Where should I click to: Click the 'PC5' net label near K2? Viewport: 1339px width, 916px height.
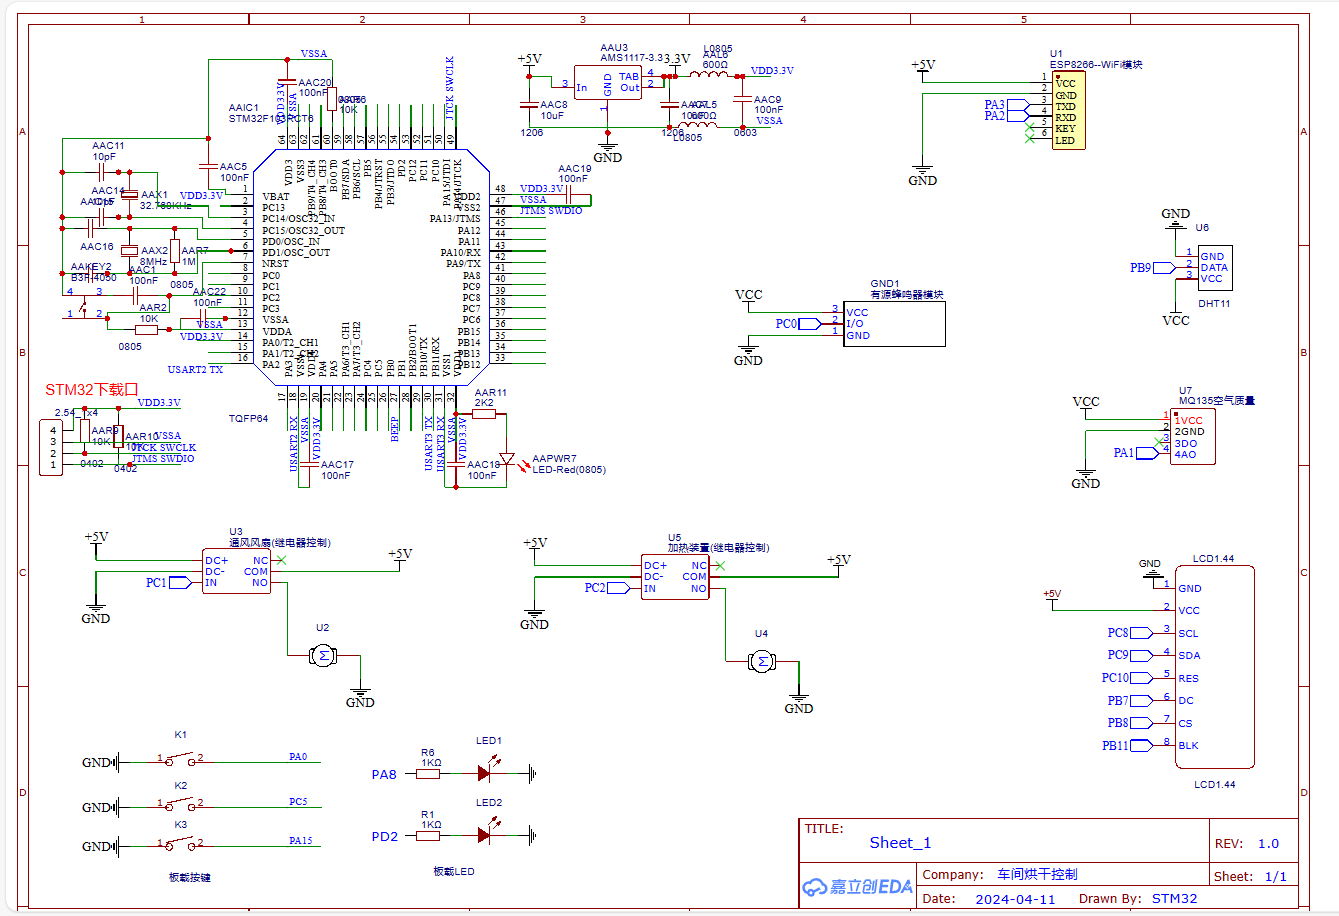click(x=298, y=802)
